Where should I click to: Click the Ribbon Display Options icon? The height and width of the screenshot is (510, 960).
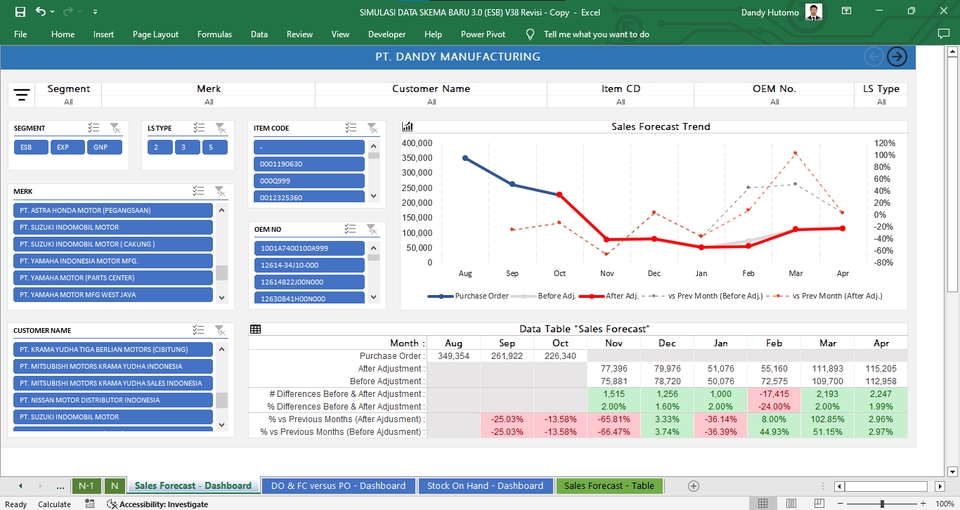[x=846, y=11]
